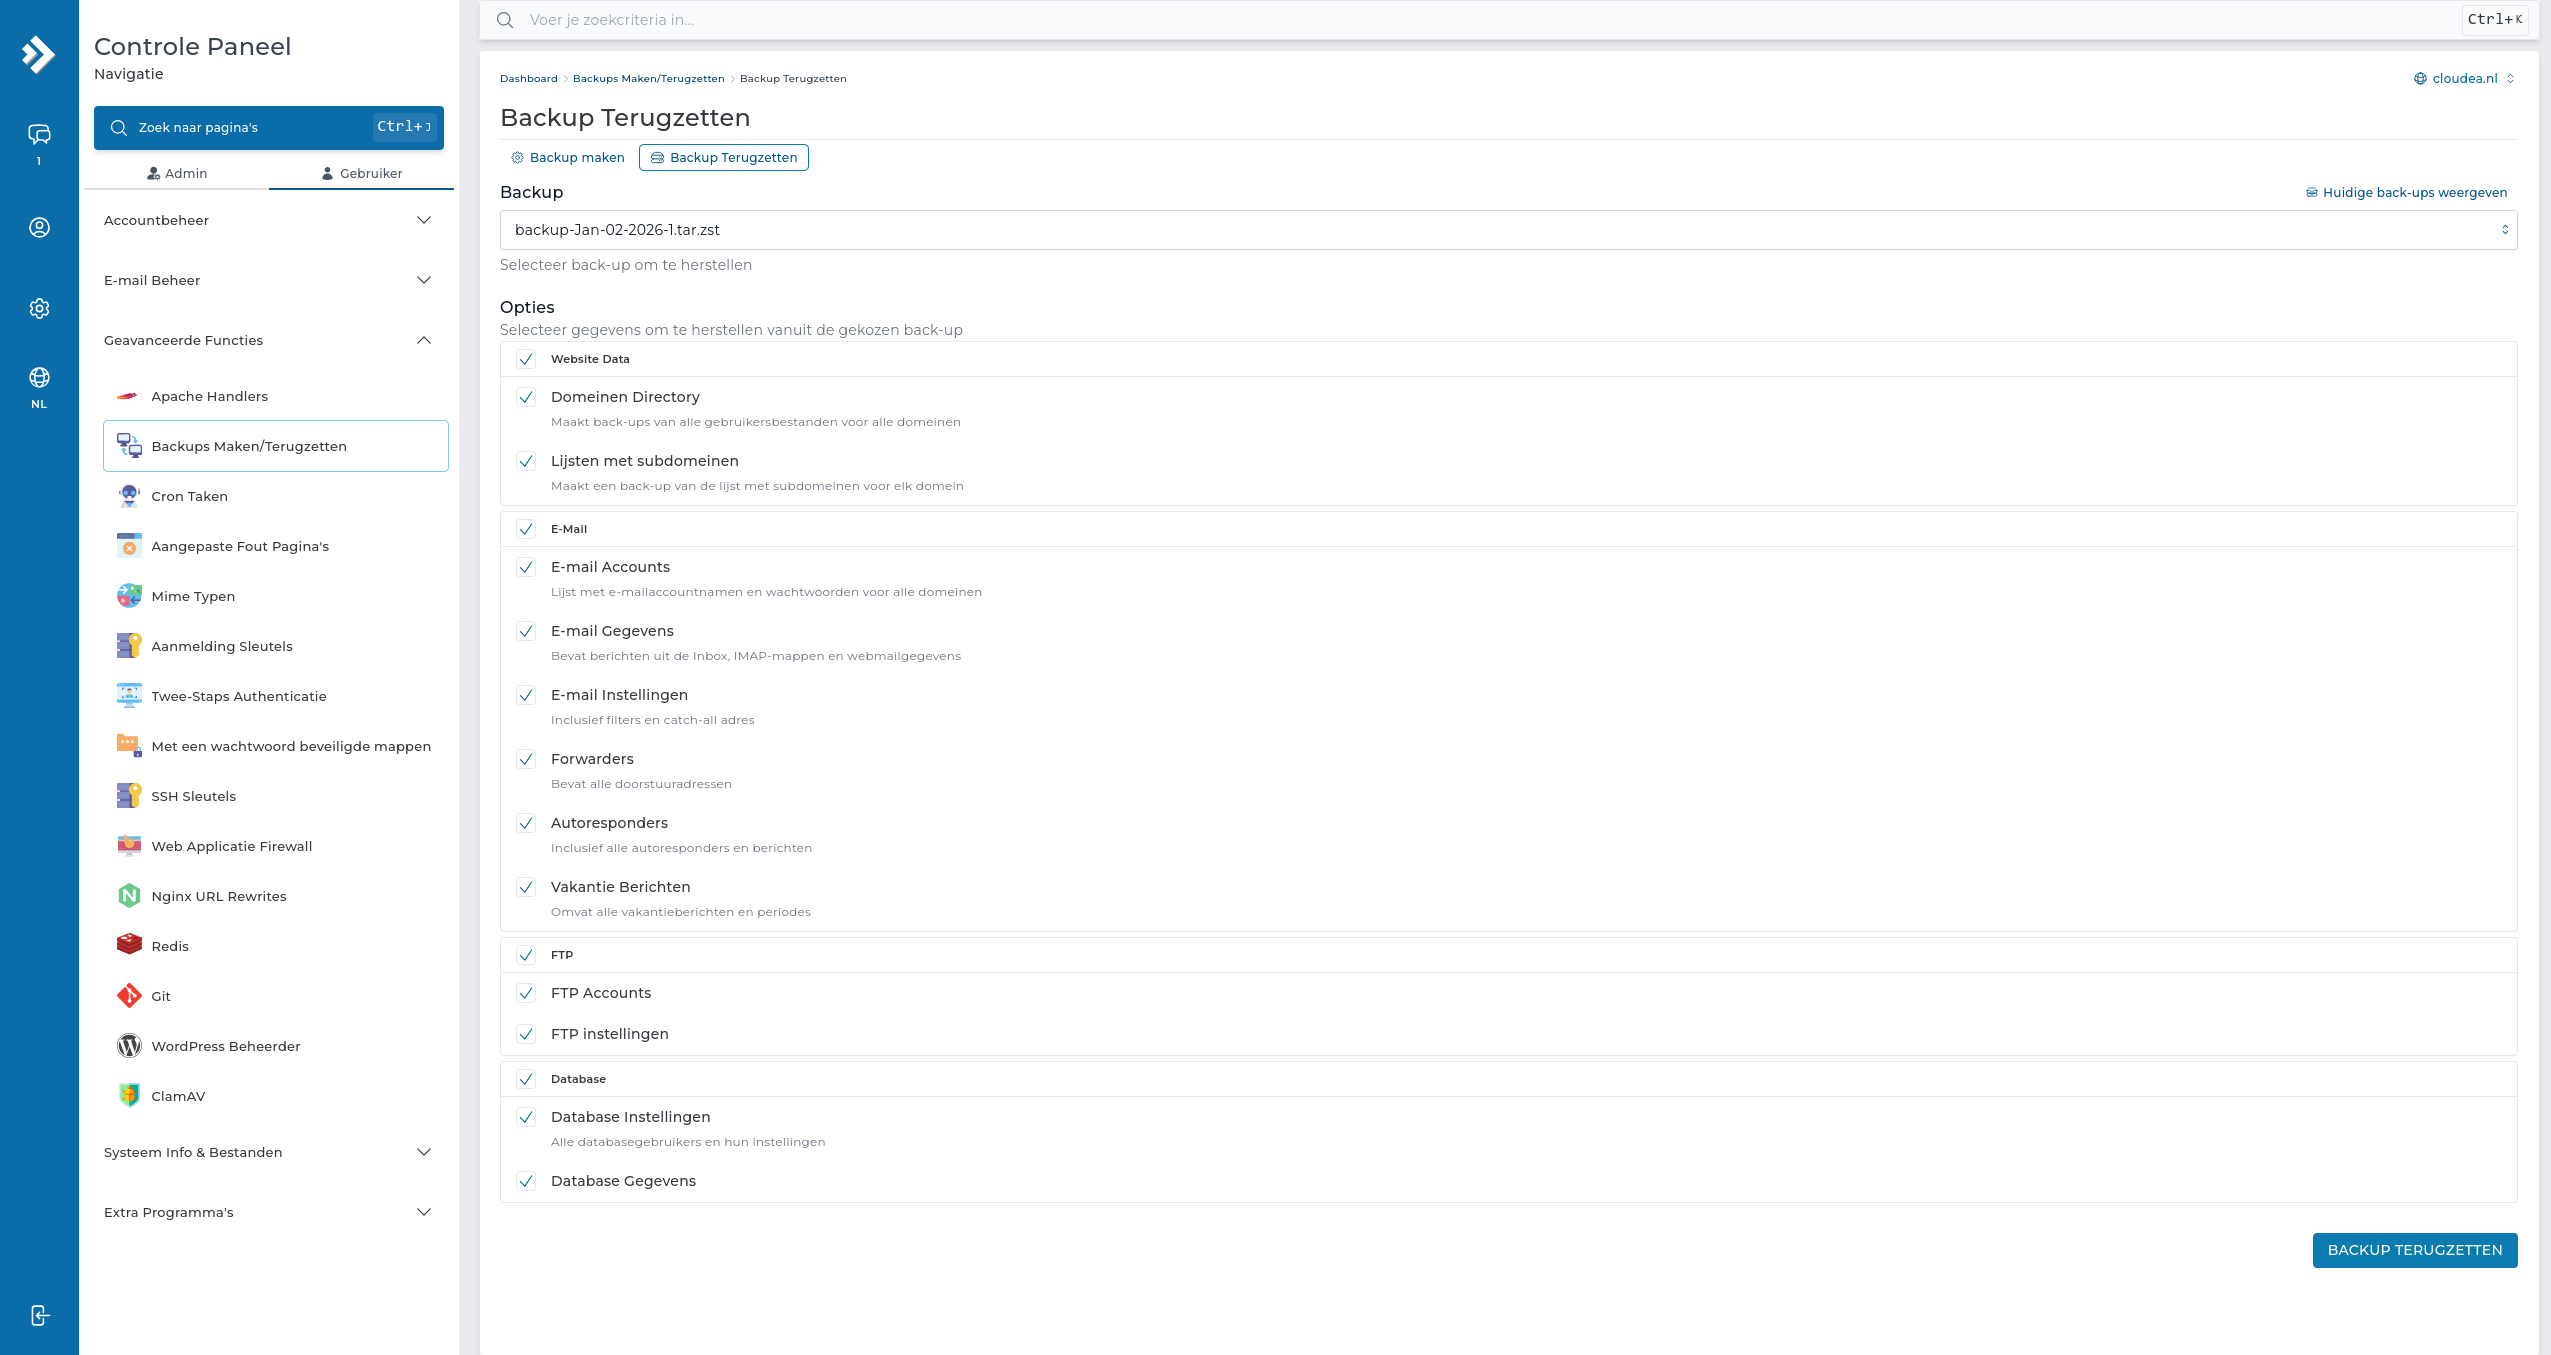2551x1355 pixels.
Task: Open Git in the sidebar
Action: [160, 996]
